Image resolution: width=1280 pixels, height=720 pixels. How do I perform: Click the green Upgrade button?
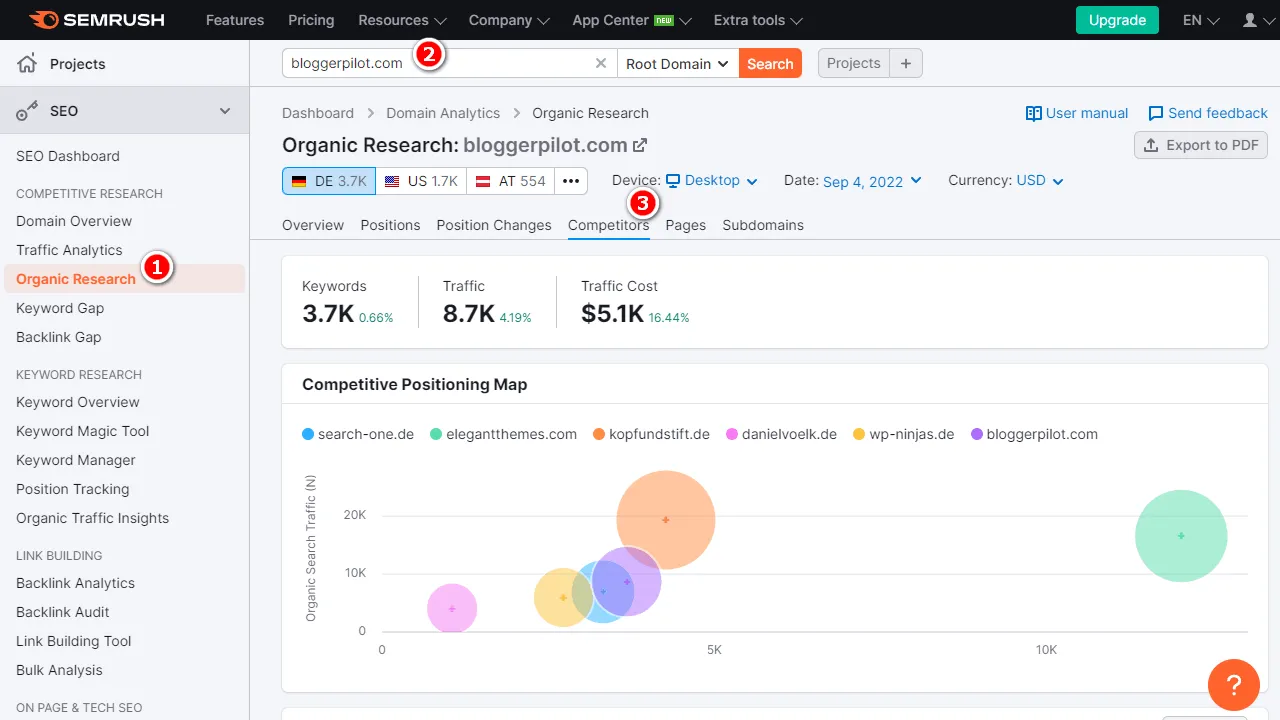pyautogui.click(x=1117, y=20)
